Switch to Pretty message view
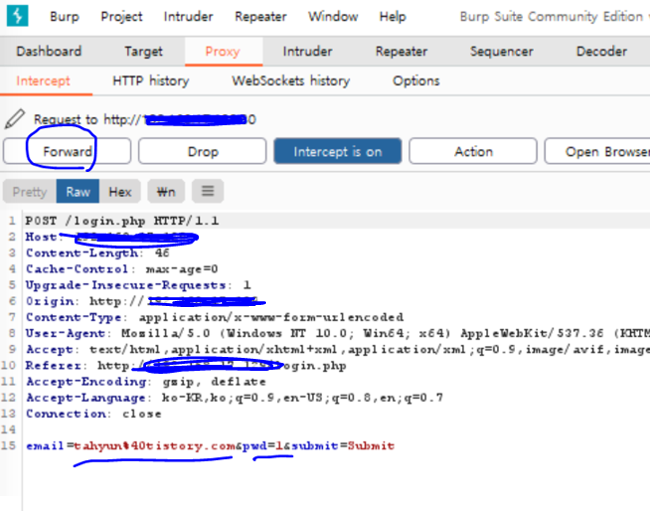This screenshot has width=650, height=511. [29, 191]
